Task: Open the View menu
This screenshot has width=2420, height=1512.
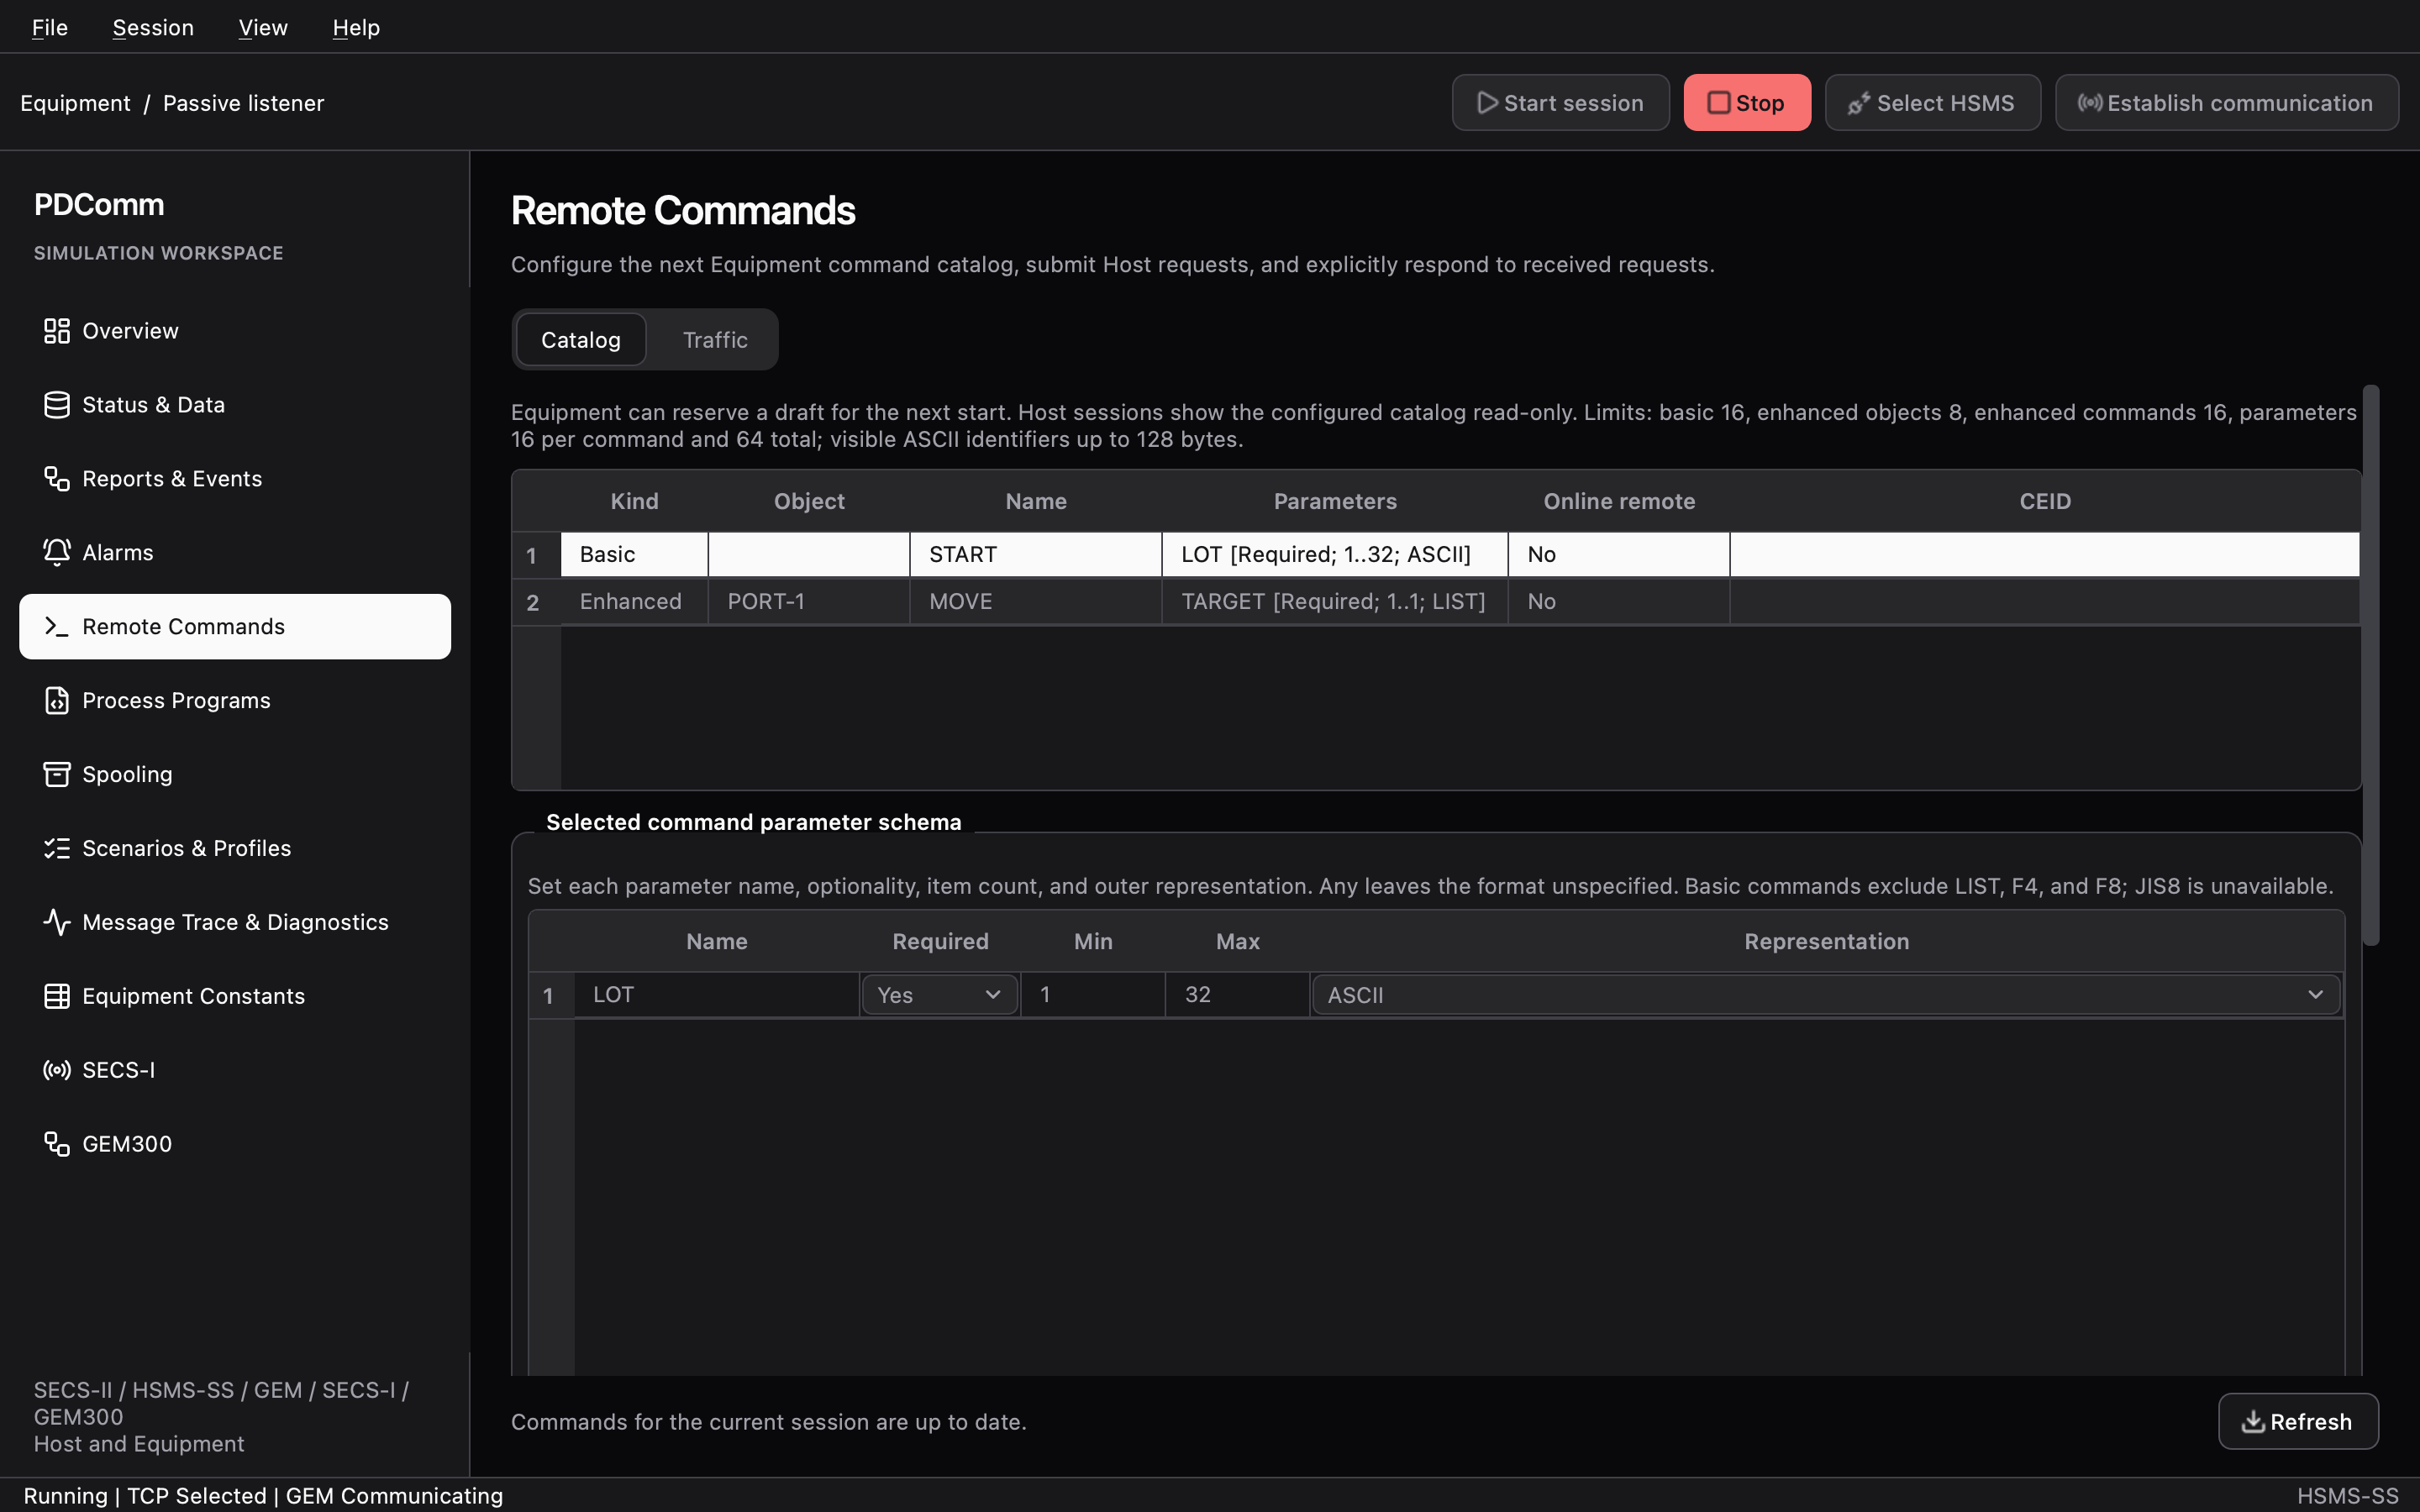Action: pos(263,27)
